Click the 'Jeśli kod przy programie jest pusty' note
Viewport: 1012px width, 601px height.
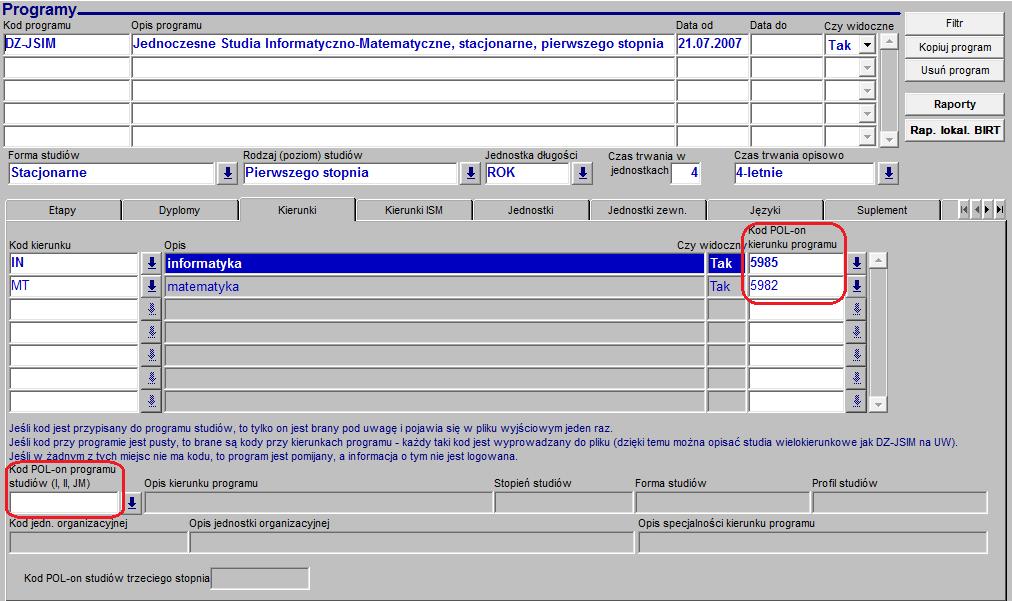click(483, 442)
